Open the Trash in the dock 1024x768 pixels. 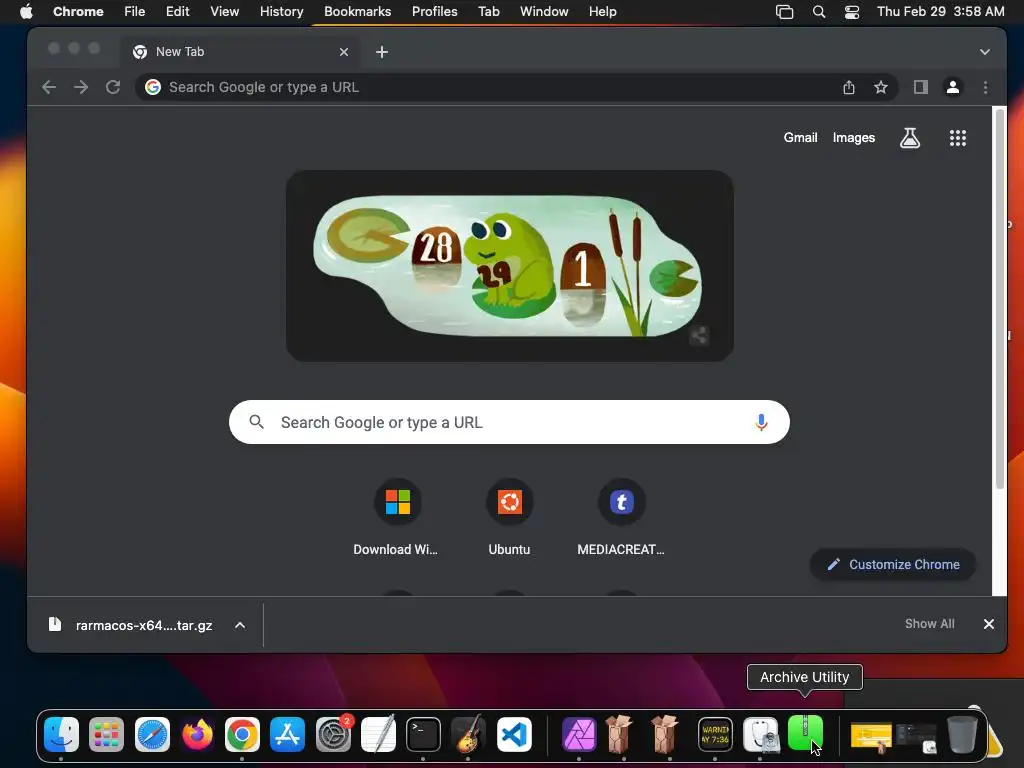961,734
